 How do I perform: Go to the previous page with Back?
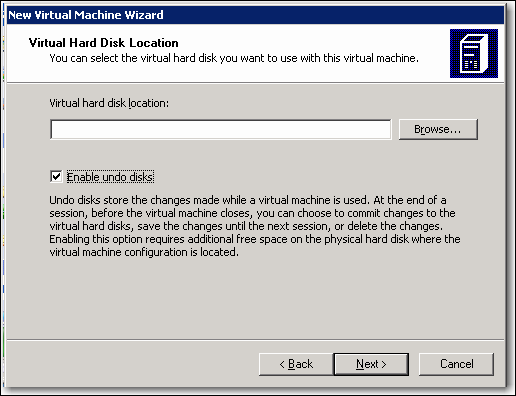(296, 364)
